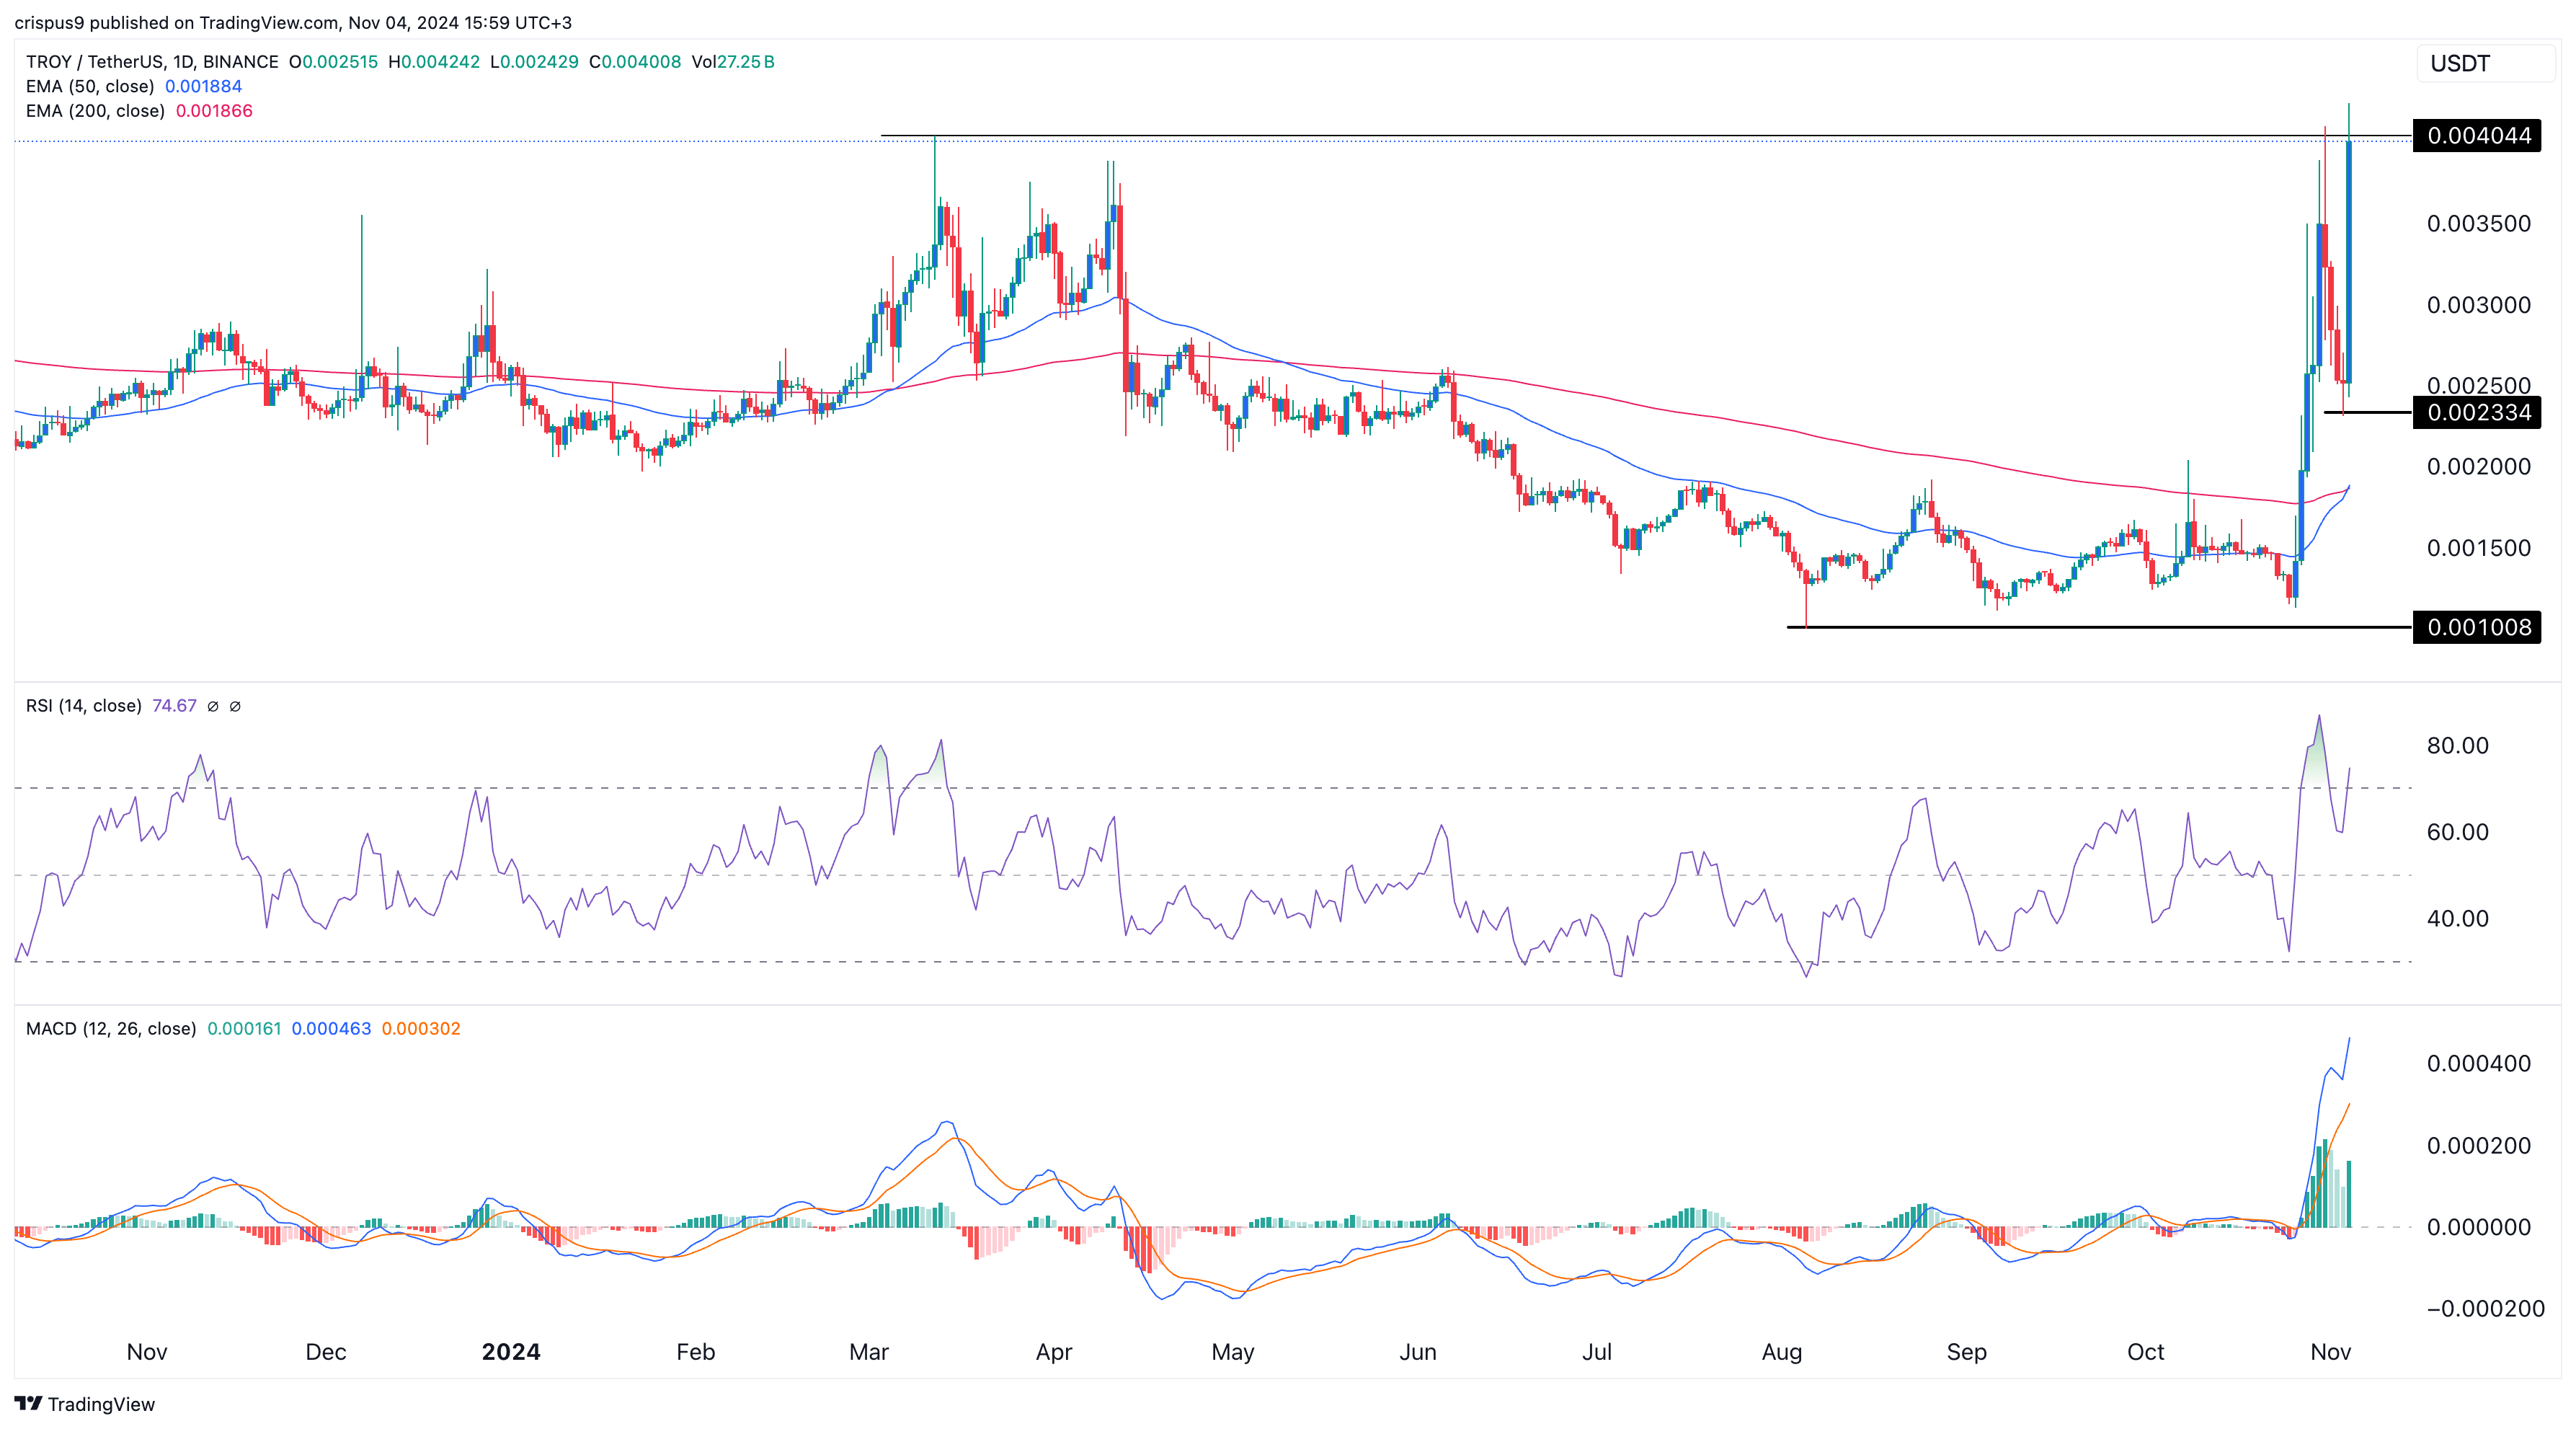Click the close price C0.004008
This screenshot has height=1429, width=2576.
point(635,62)
